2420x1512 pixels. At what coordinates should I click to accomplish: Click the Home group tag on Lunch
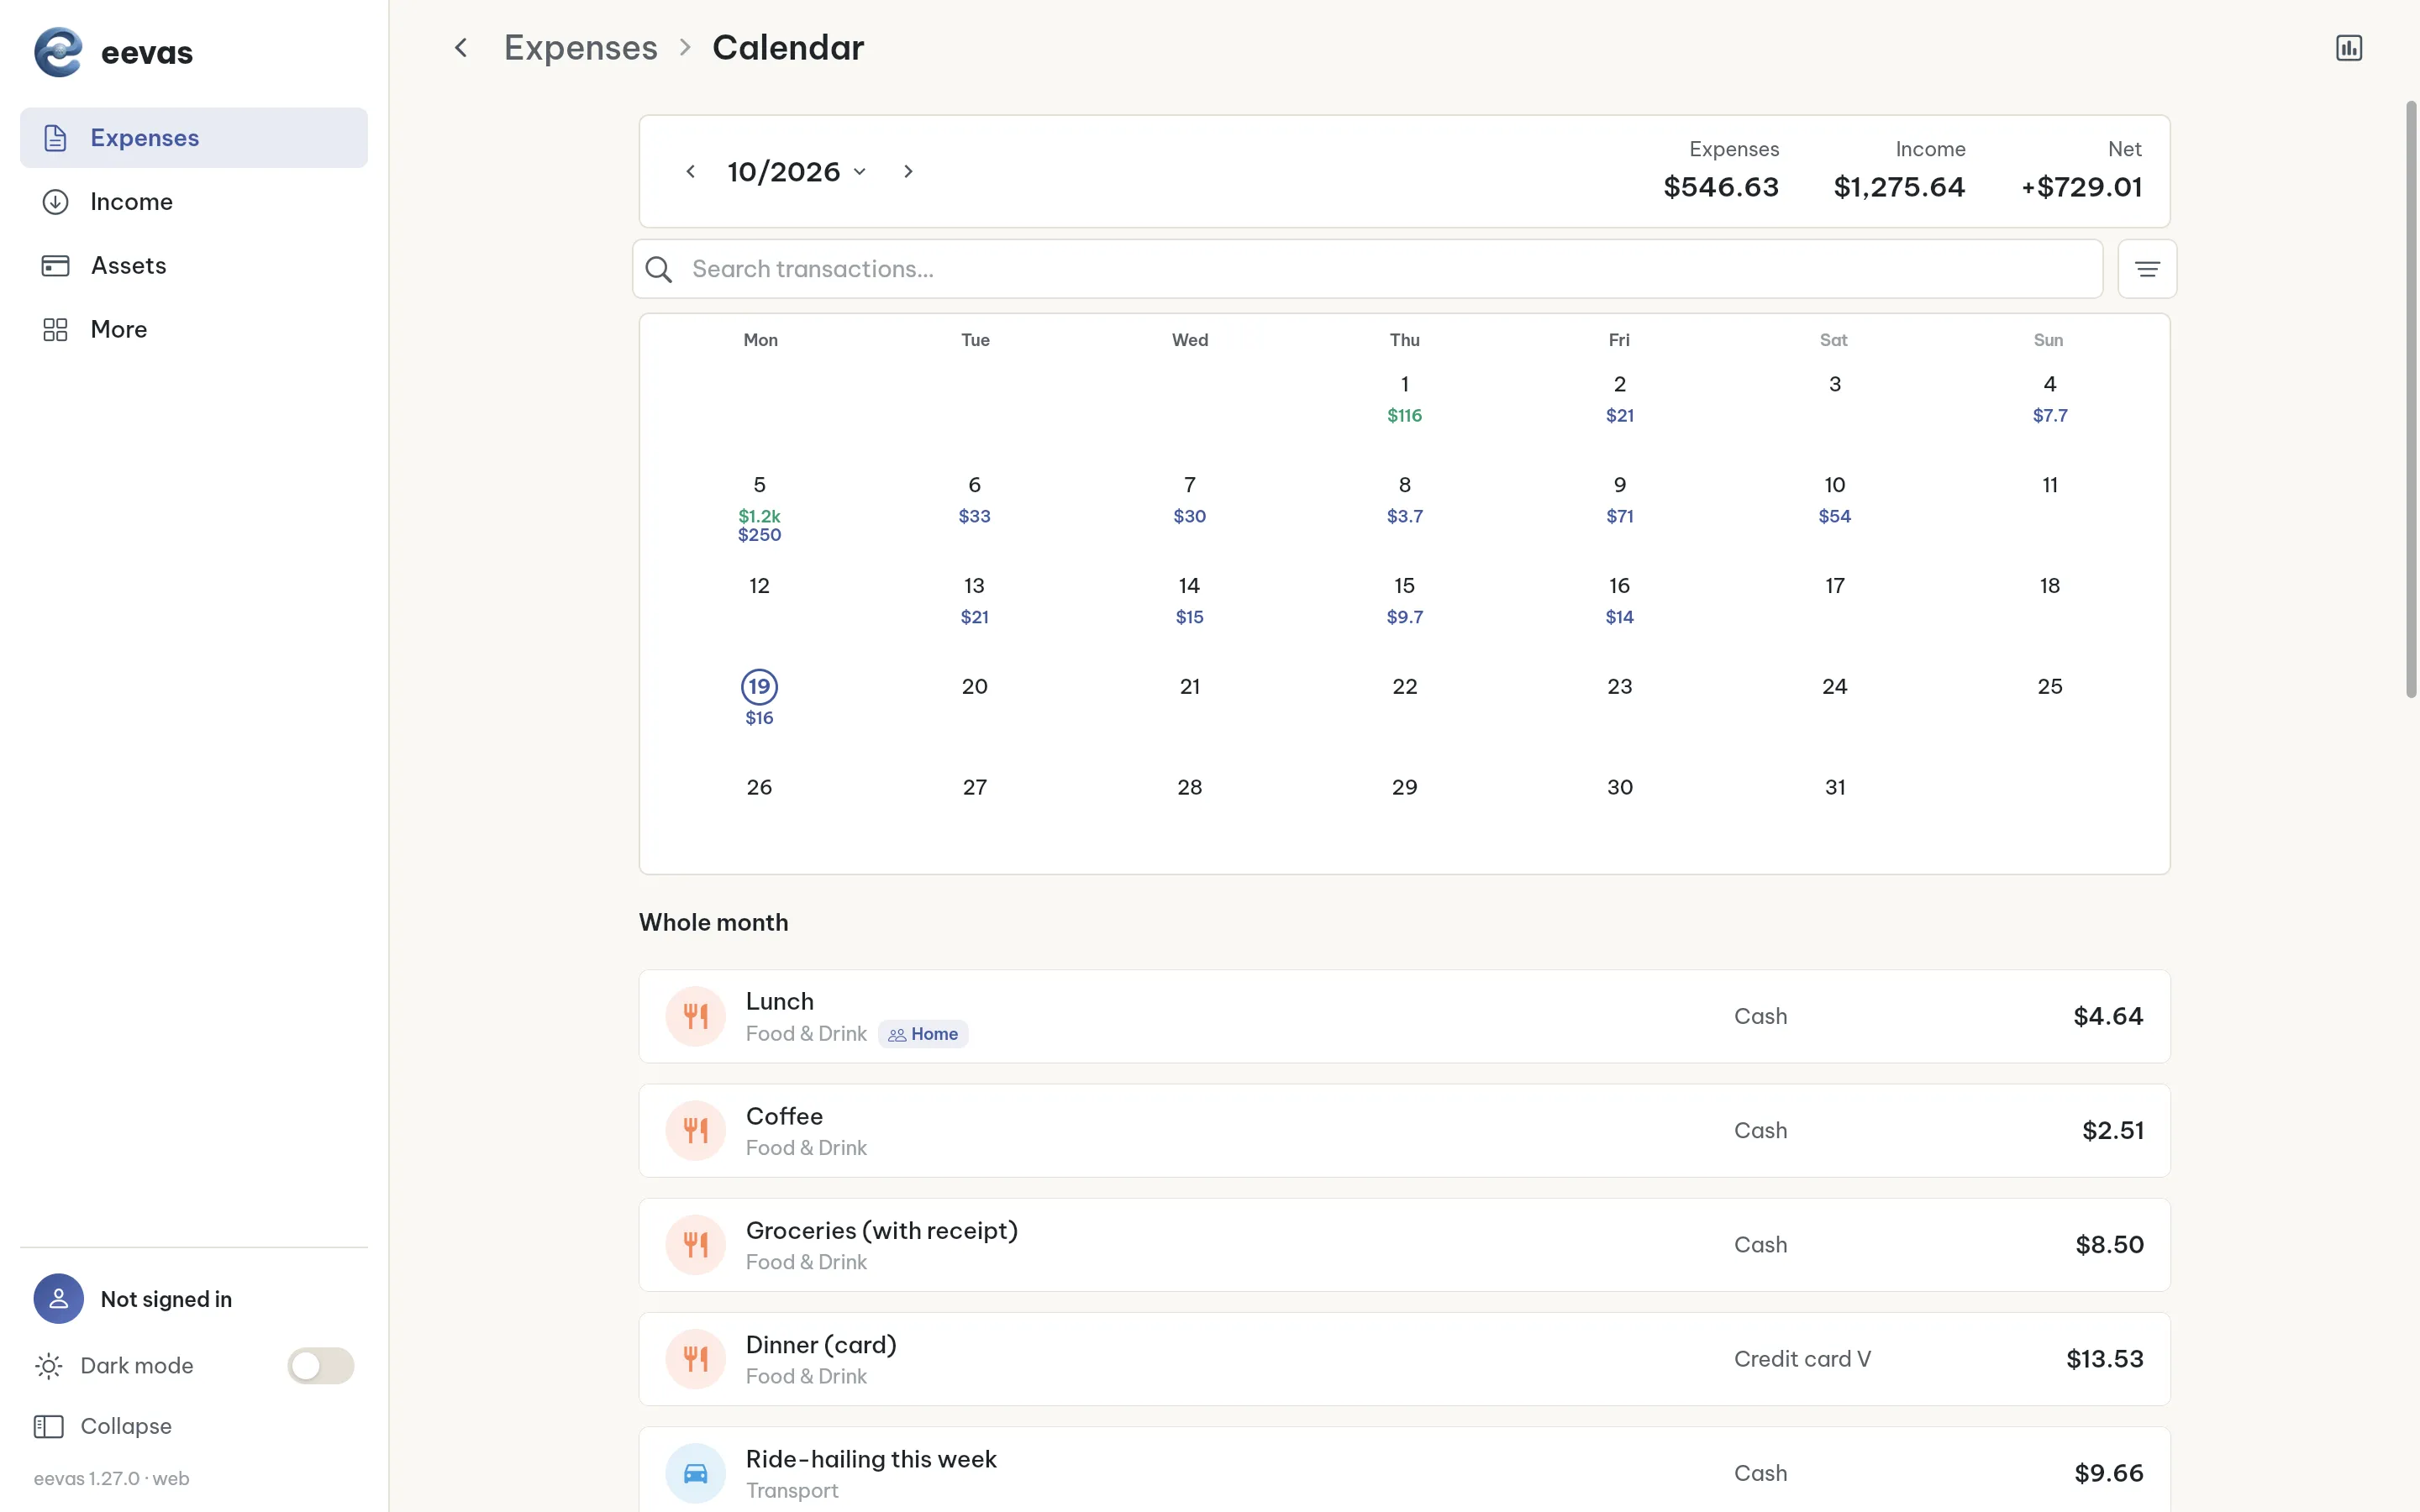tap(923, 1034)
